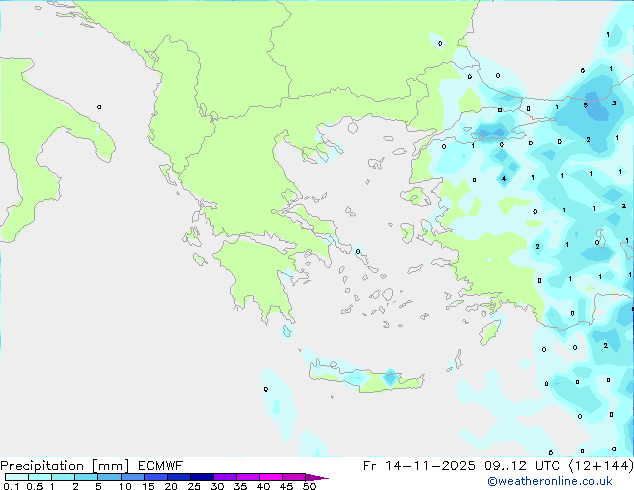Click the precipitation value '4' on map
This screenshot has height=490, width=634.
click(x=504, y=178)
